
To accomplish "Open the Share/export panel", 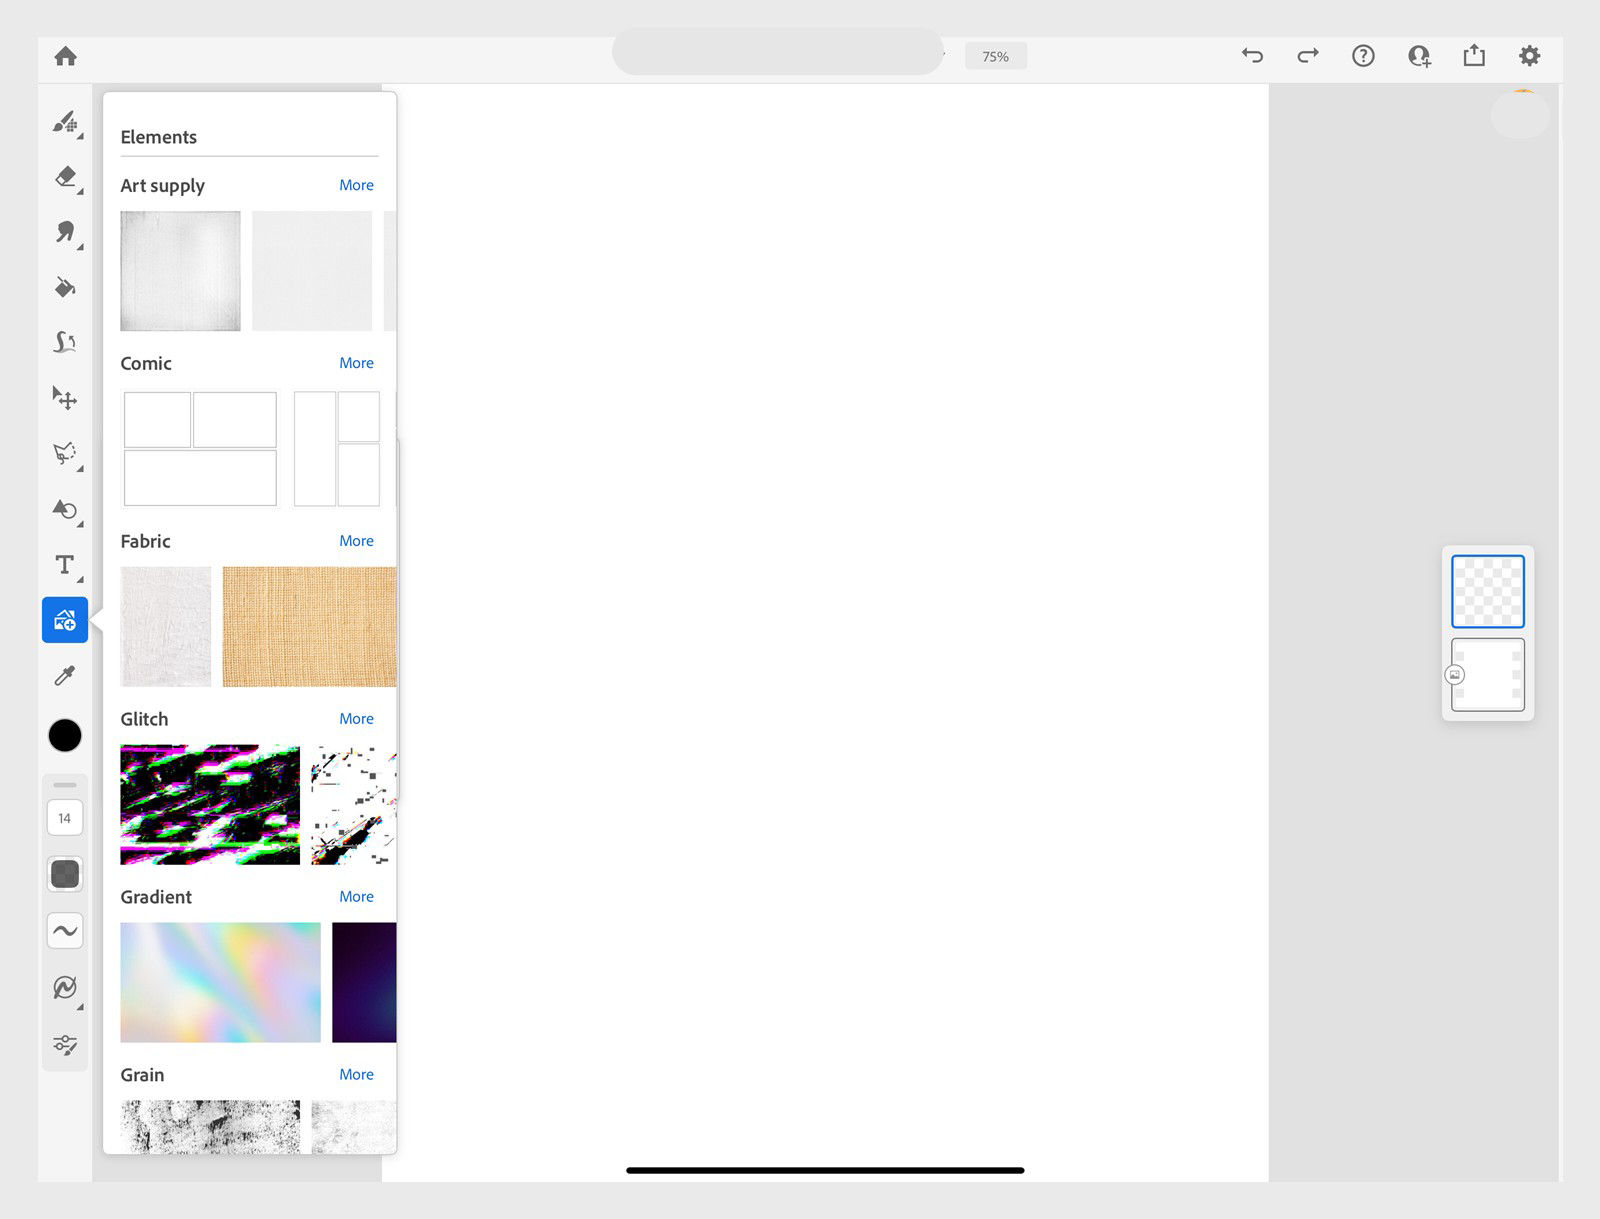I will click(x=1473, y=56).
